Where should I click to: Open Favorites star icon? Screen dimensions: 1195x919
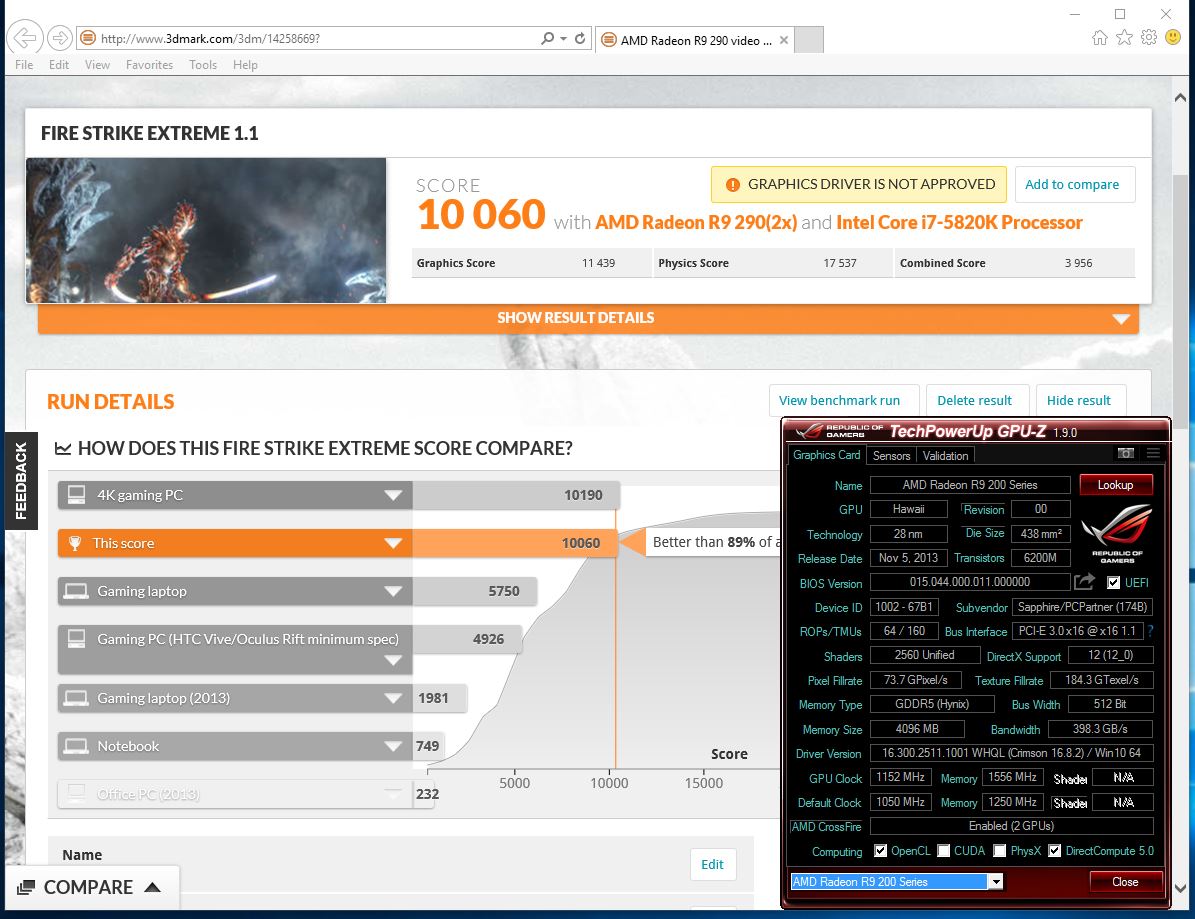tap(1124, 37)
